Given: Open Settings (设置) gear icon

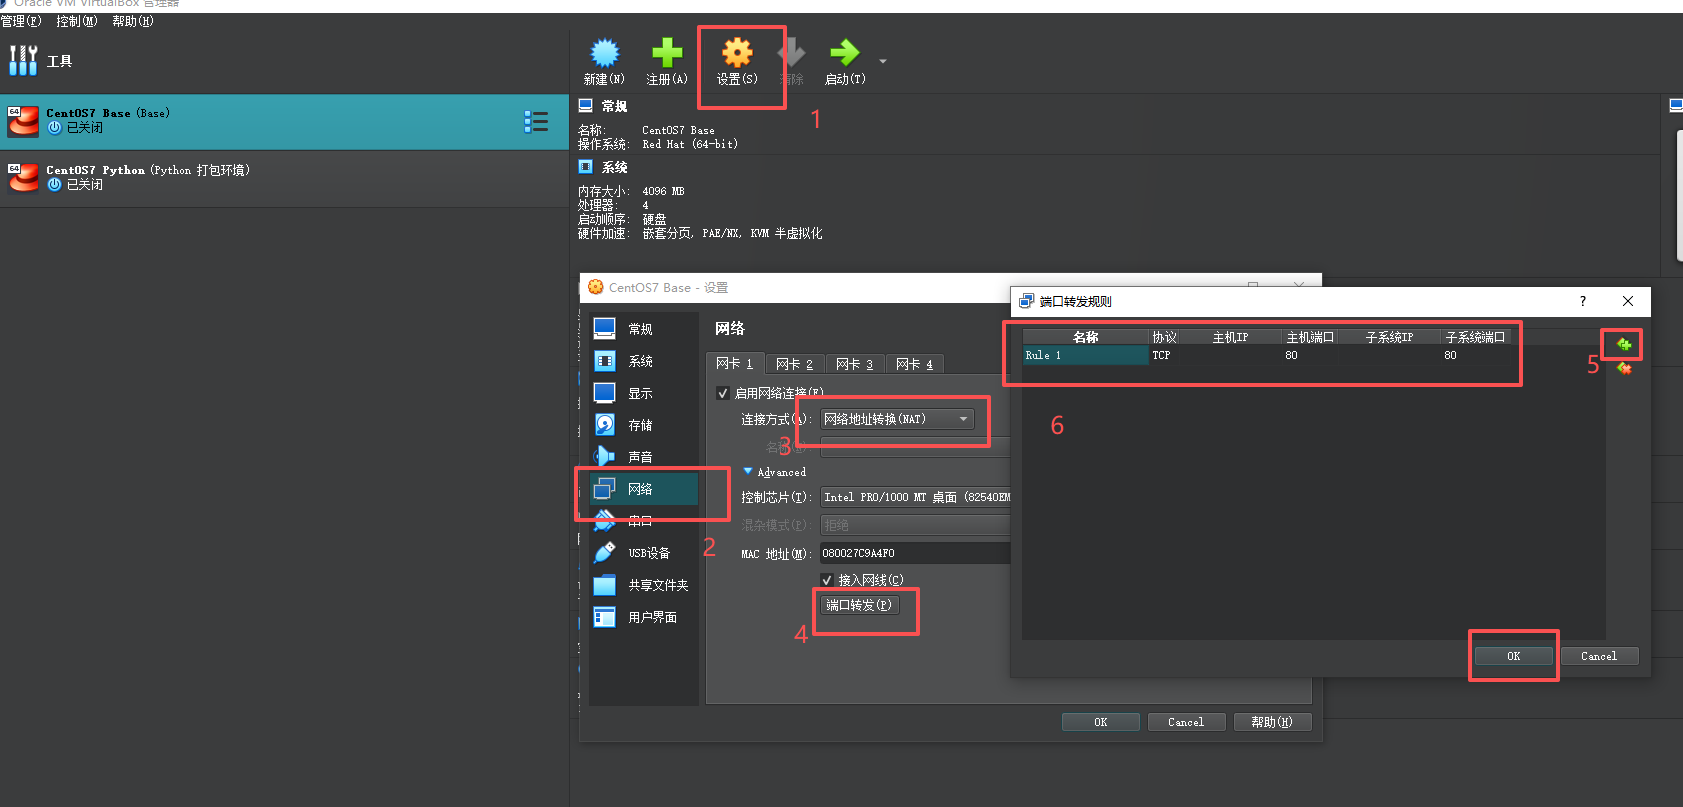Looking at the screenshot, I should (x=737, y=54).
